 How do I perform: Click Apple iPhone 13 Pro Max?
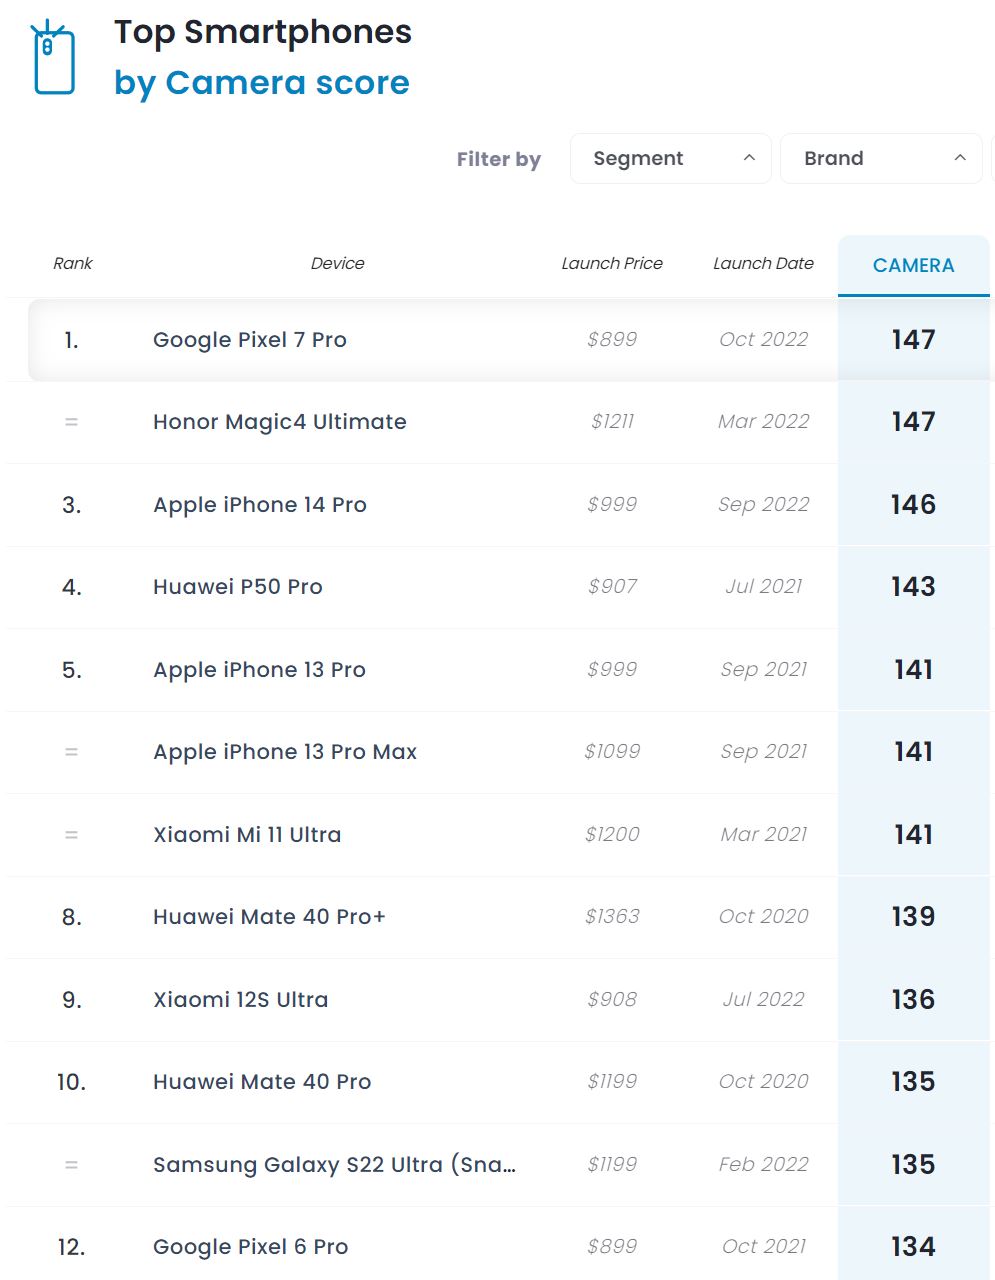(285, 752)
